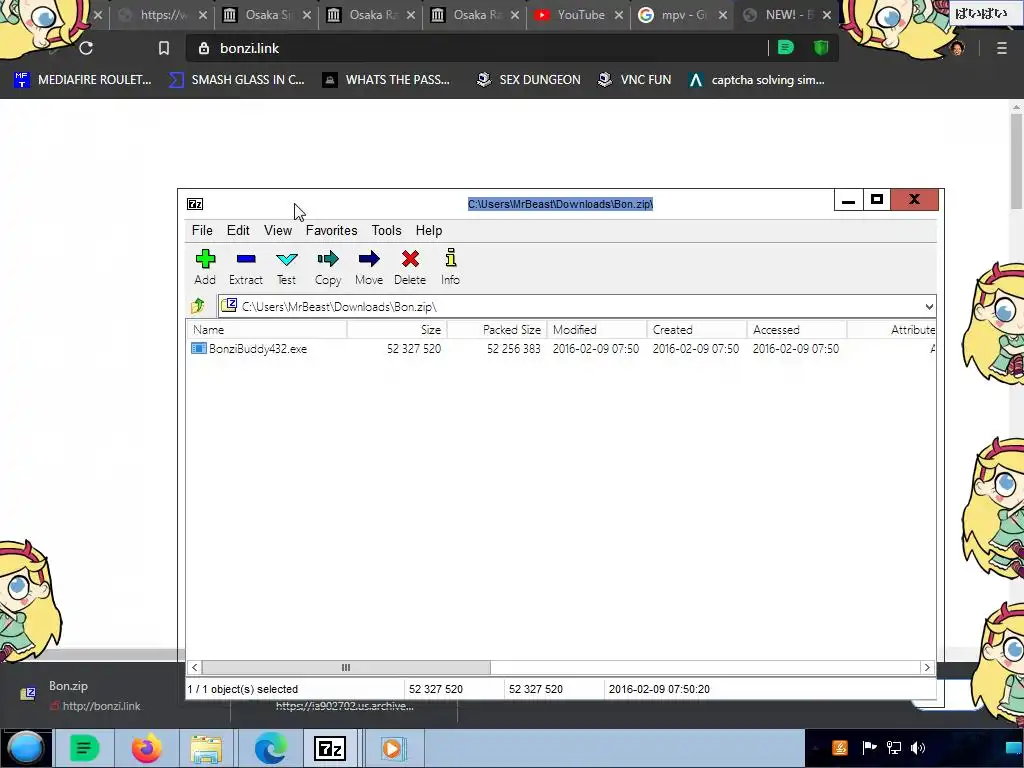Open the Favorites menu
The width and height of the screenshot is (1024, 768).
pos(331,231)
